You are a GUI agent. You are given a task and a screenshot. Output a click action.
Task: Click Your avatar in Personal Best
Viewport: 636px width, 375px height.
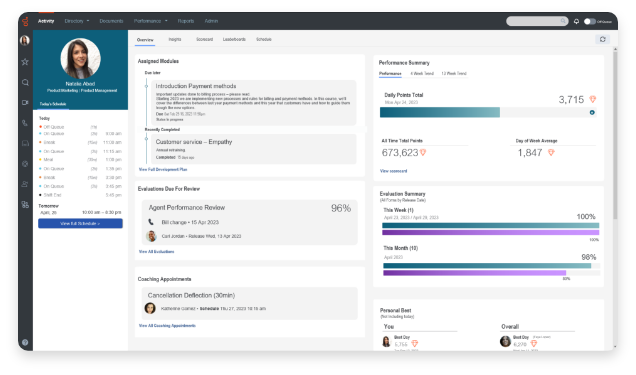click(387, 341)
